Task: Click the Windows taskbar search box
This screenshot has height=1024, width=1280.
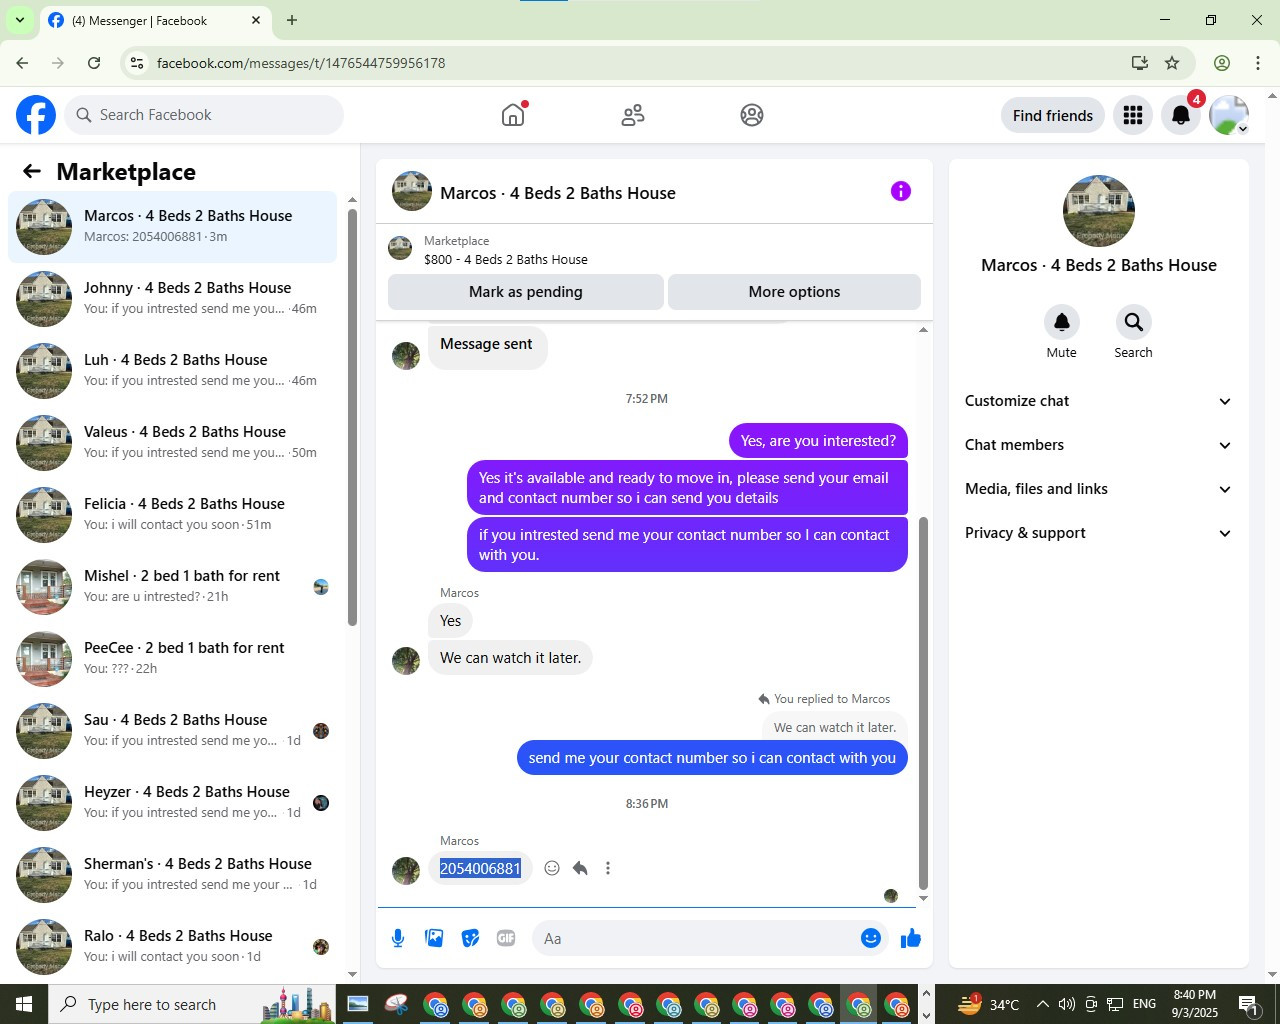Action: coord(192,1004)
